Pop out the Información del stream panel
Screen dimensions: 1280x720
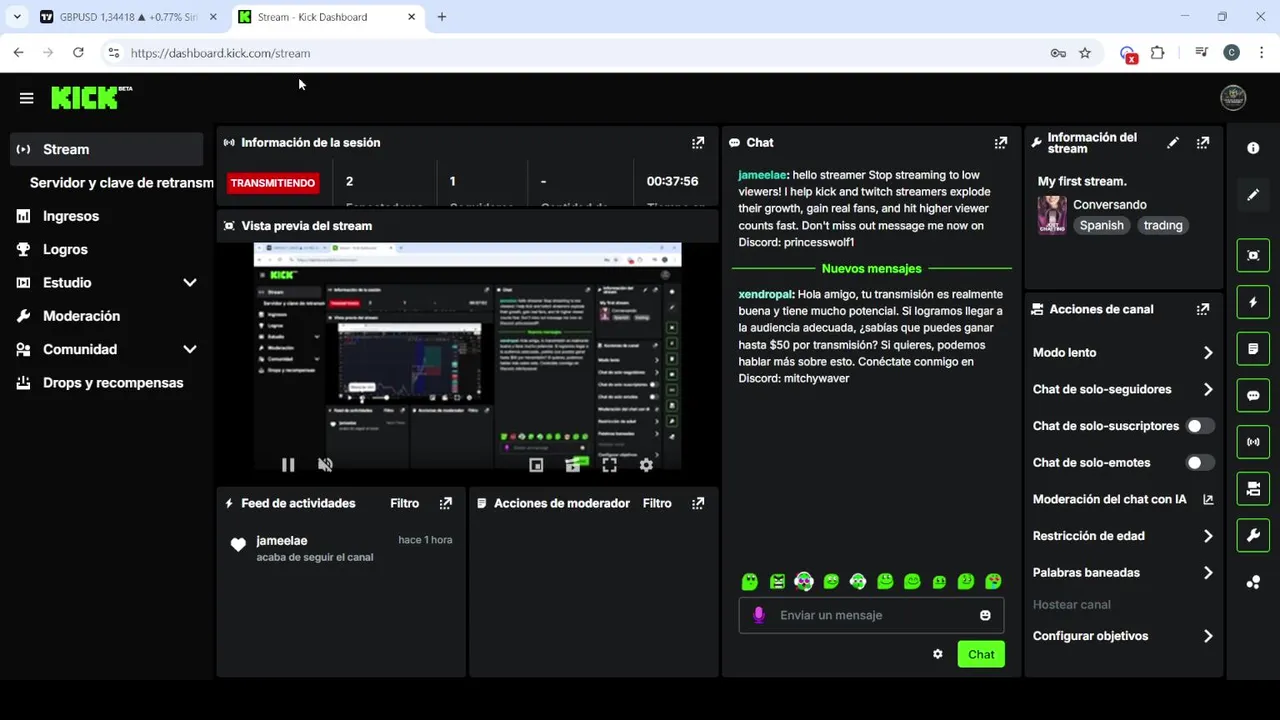pos(1203,143)
